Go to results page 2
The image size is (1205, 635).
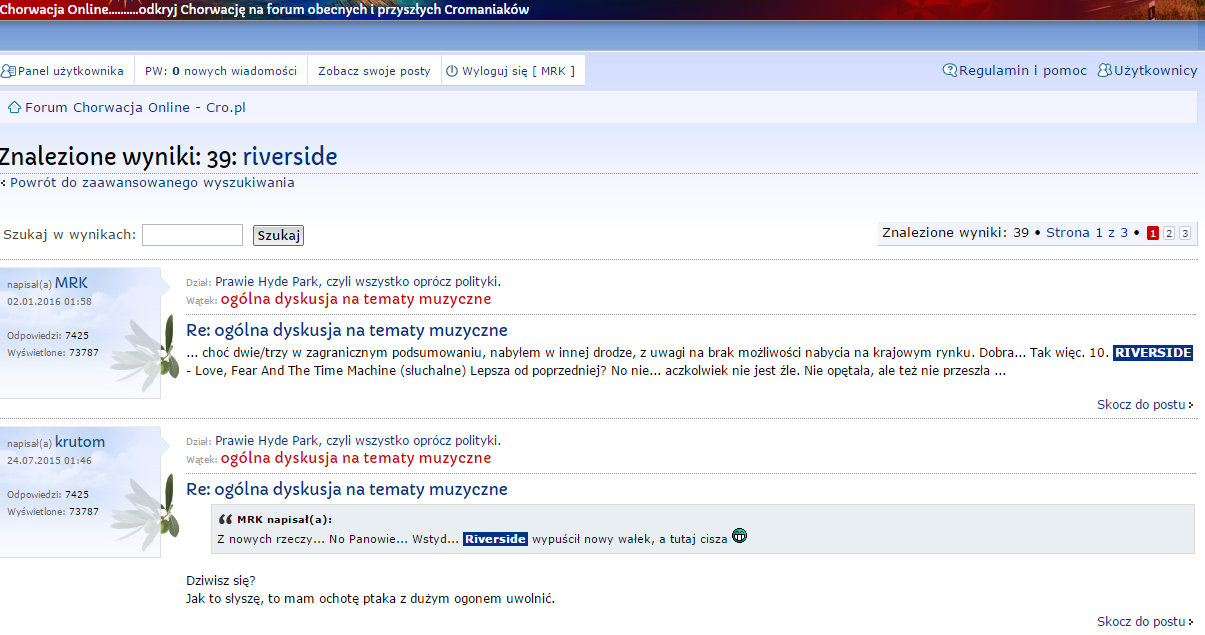point(1168,233)
